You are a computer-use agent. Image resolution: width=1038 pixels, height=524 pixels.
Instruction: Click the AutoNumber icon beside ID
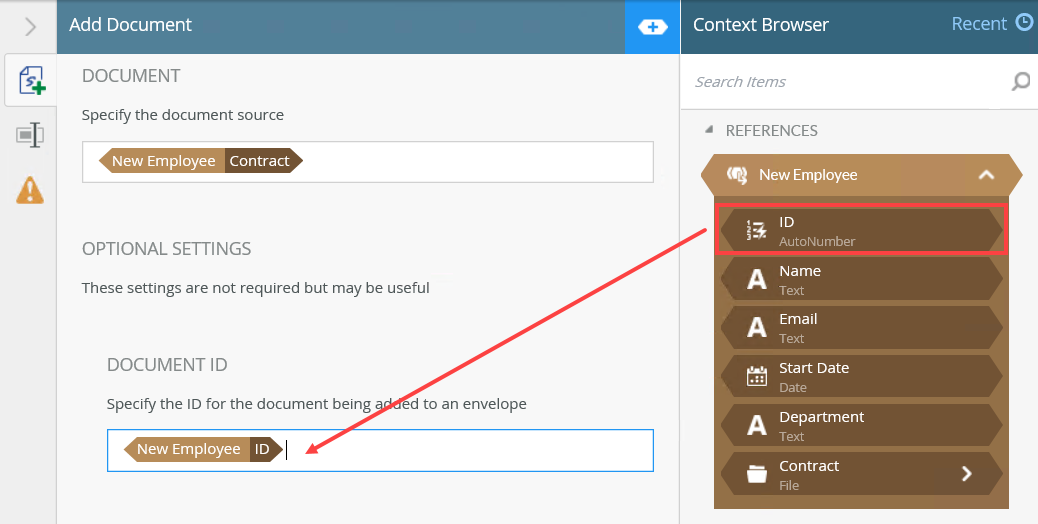pos(756,230)
